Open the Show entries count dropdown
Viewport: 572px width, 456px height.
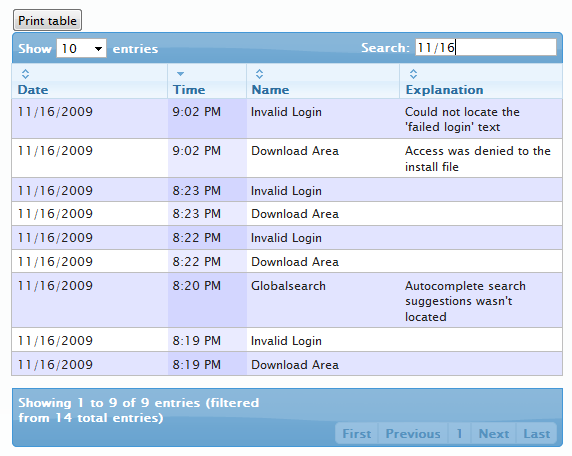tap(81, 48)
